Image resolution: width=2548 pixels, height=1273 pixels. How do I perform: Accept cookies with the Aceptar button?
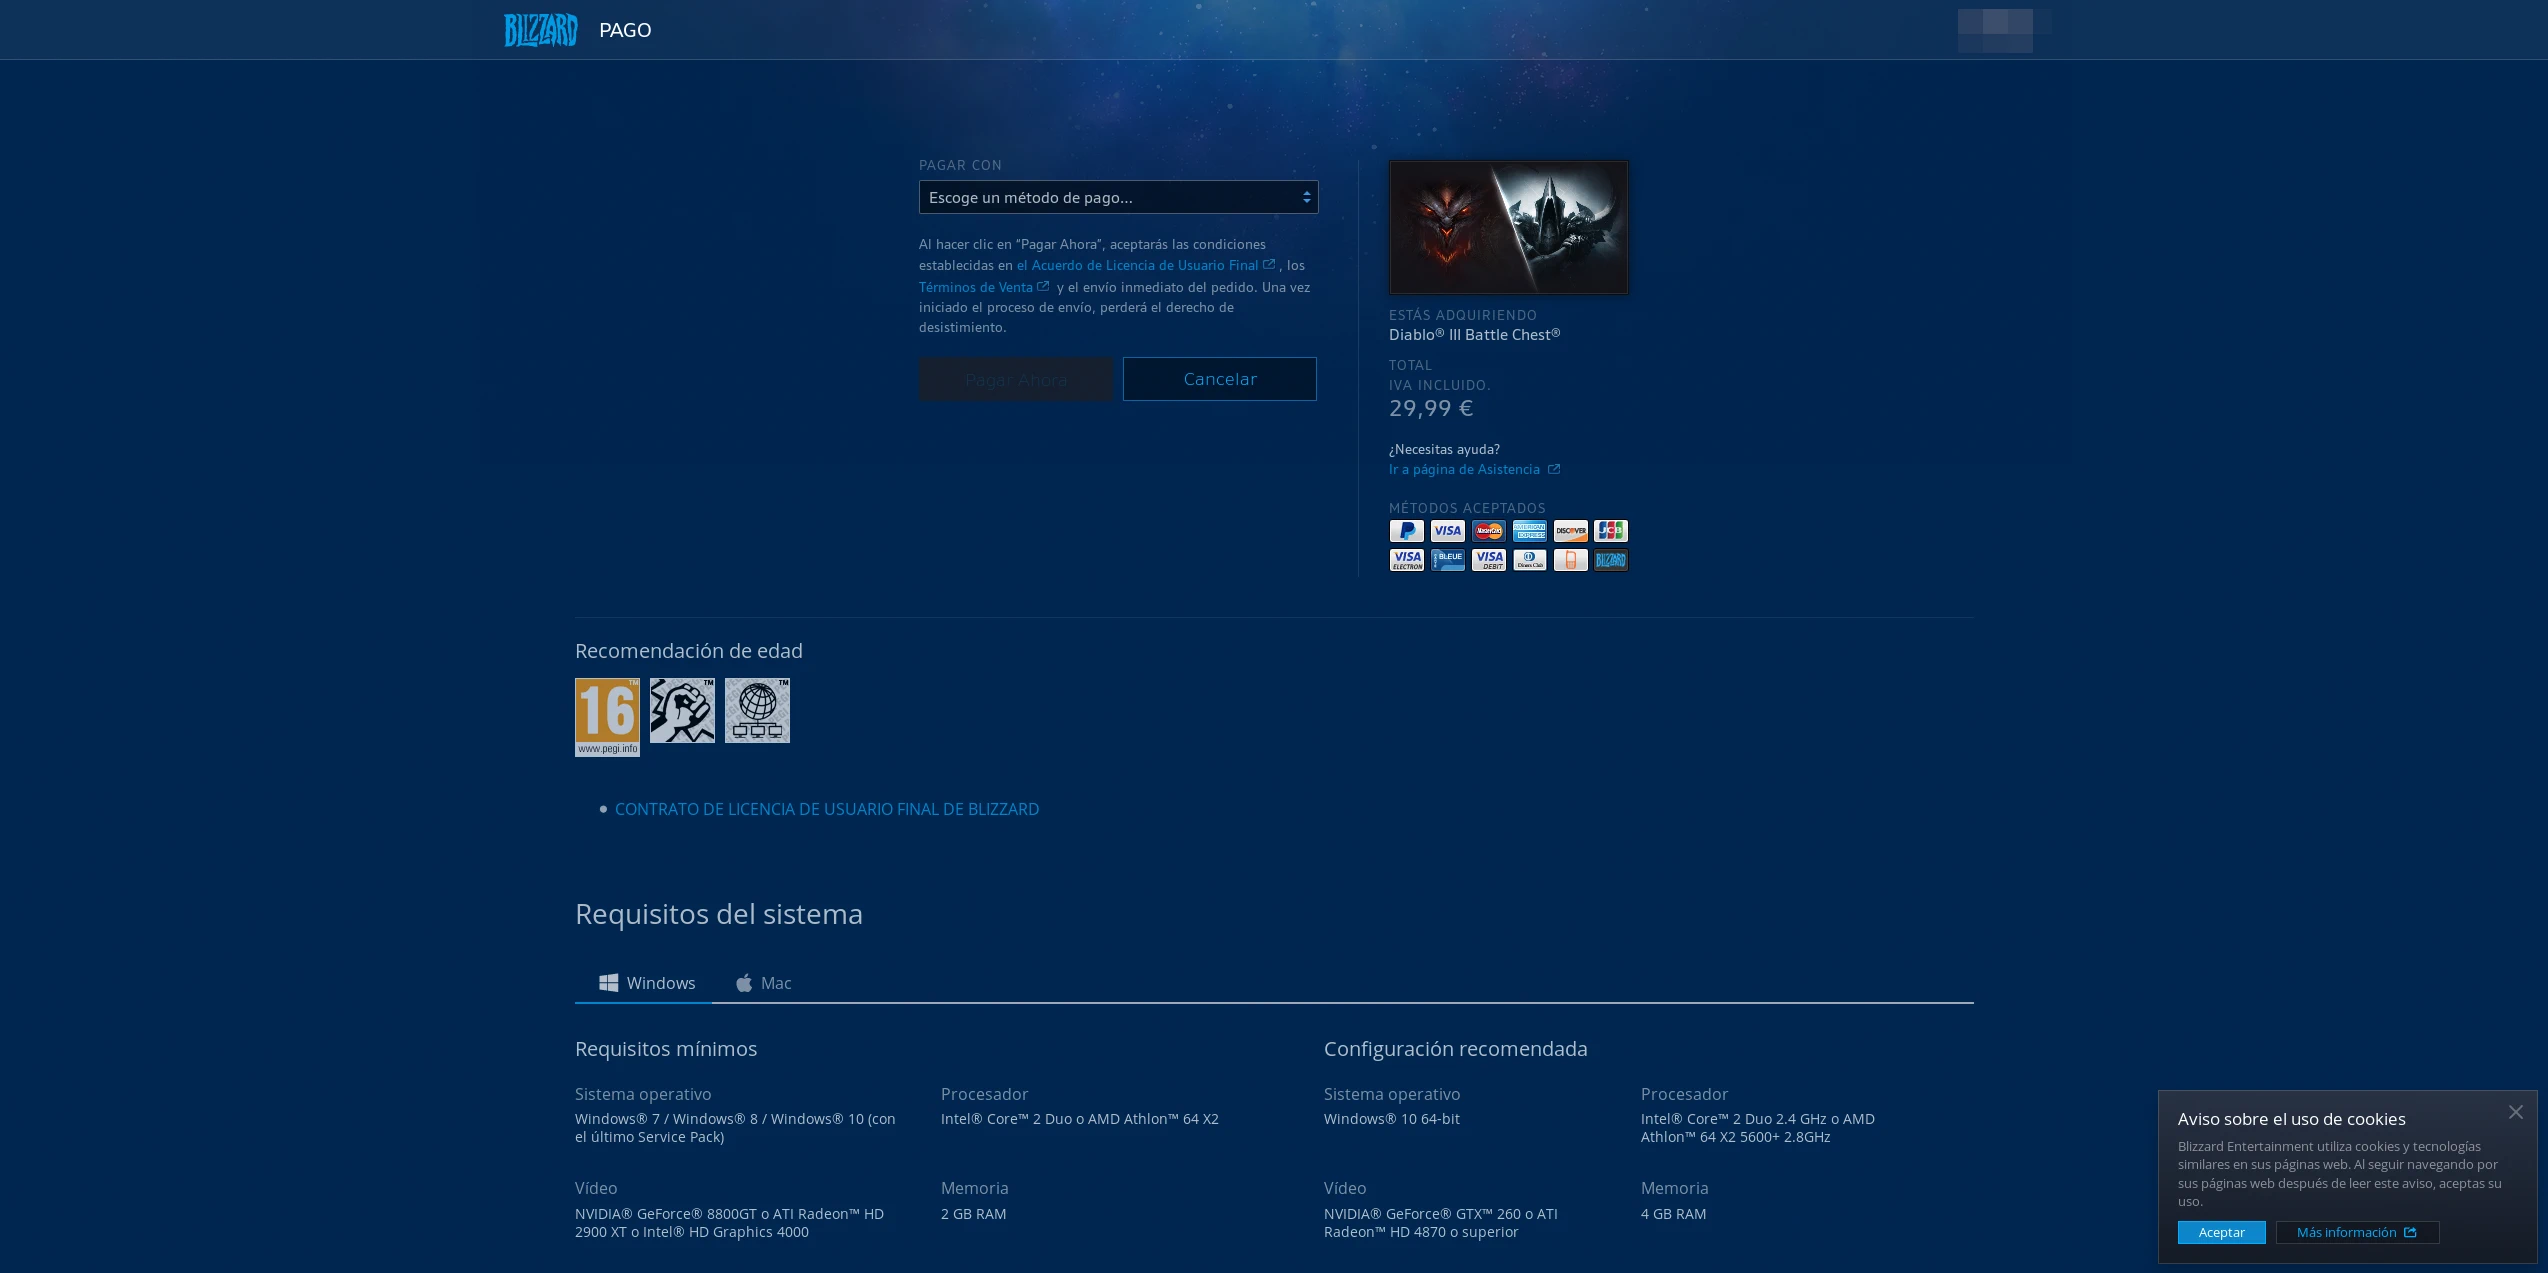[2221, 1232]
